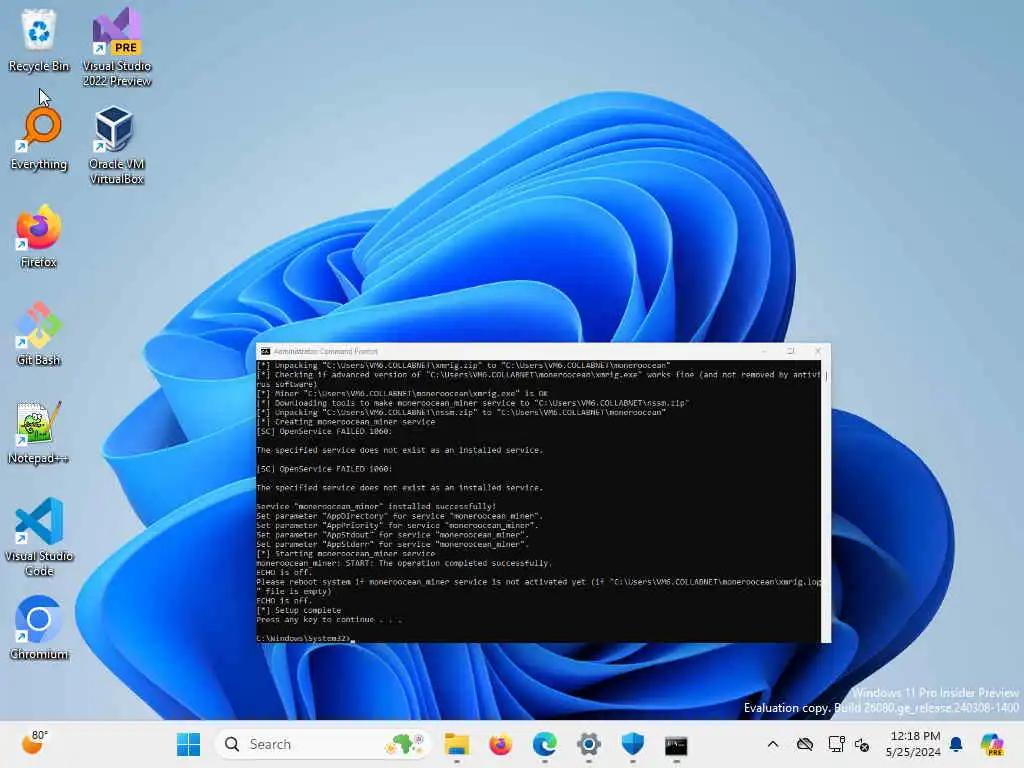This screenshot has width=1024, height=768.
Task: Select Oracle VM VirtualBox desktop icon
Action: [117, 145]
